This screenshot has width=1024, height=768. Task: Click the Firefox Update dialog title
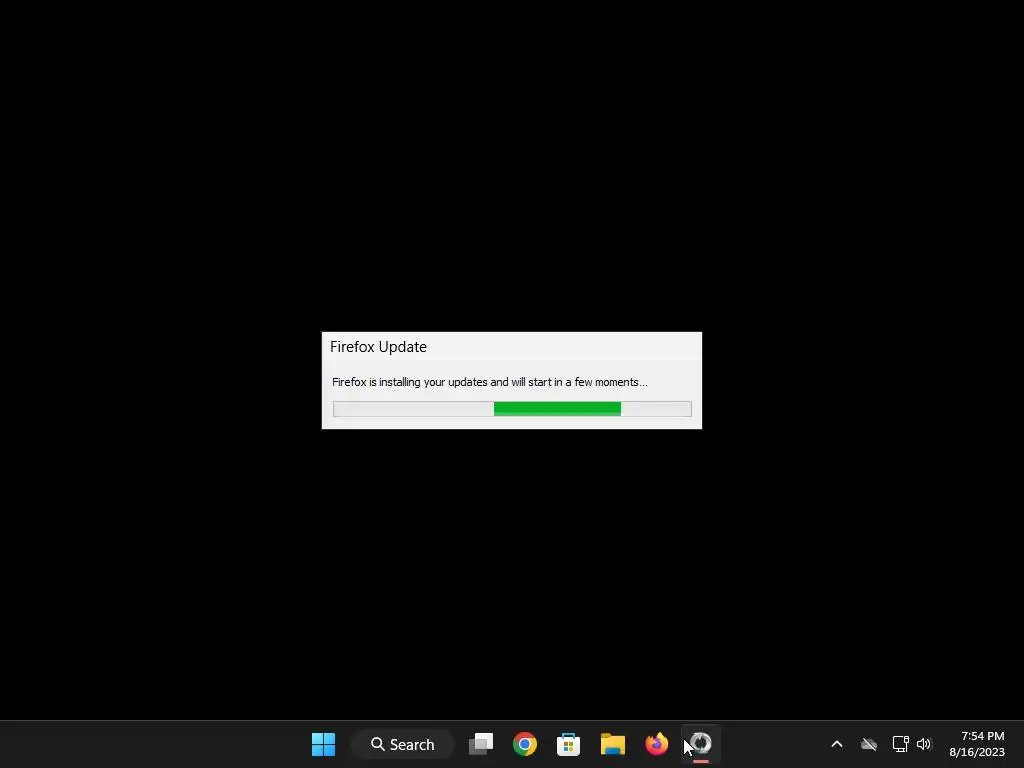(x=378, y=347)
